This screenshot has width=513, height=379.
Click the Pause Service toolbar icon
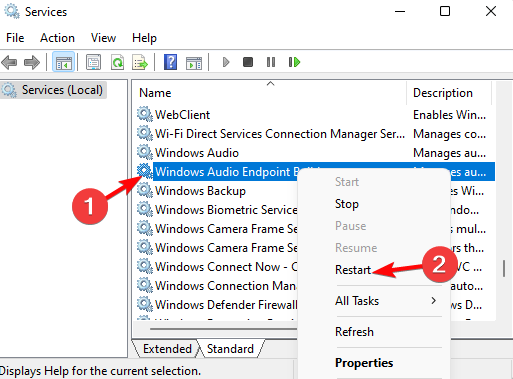coord(271,62)
